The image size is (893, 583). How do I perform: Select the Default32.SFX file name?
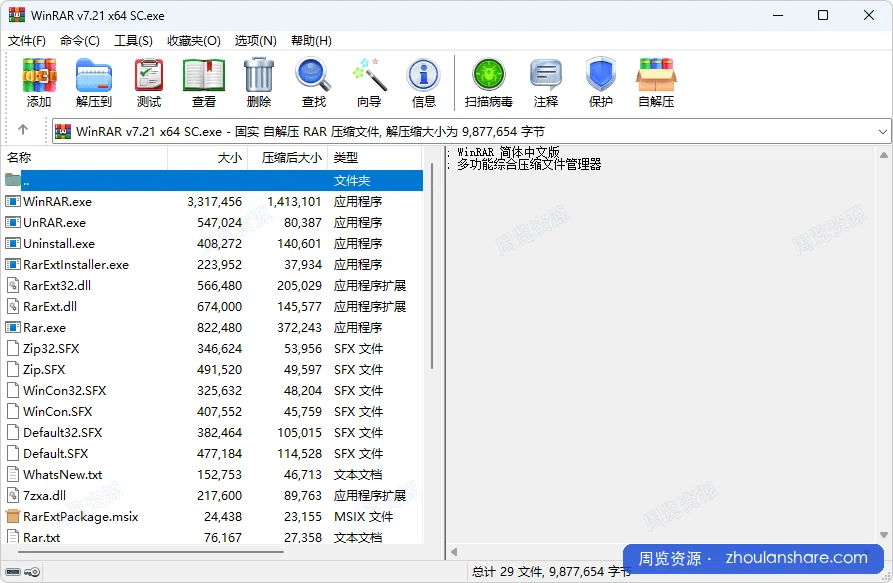click(63, 433)
